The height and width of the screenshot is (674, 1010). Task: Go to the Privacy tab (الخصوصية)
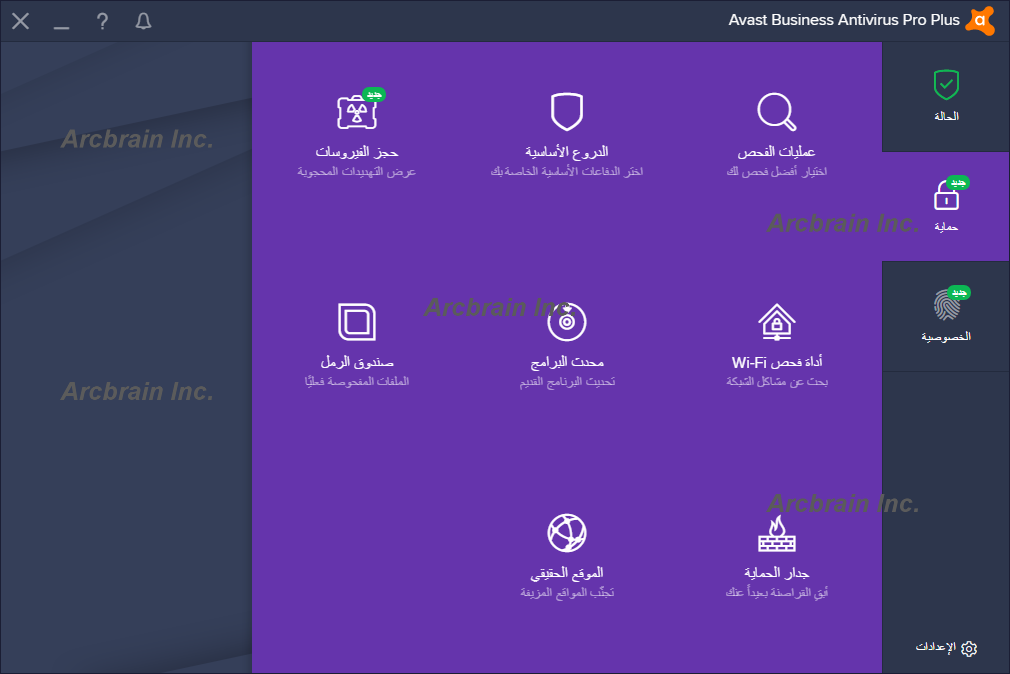tap(946, 316)
